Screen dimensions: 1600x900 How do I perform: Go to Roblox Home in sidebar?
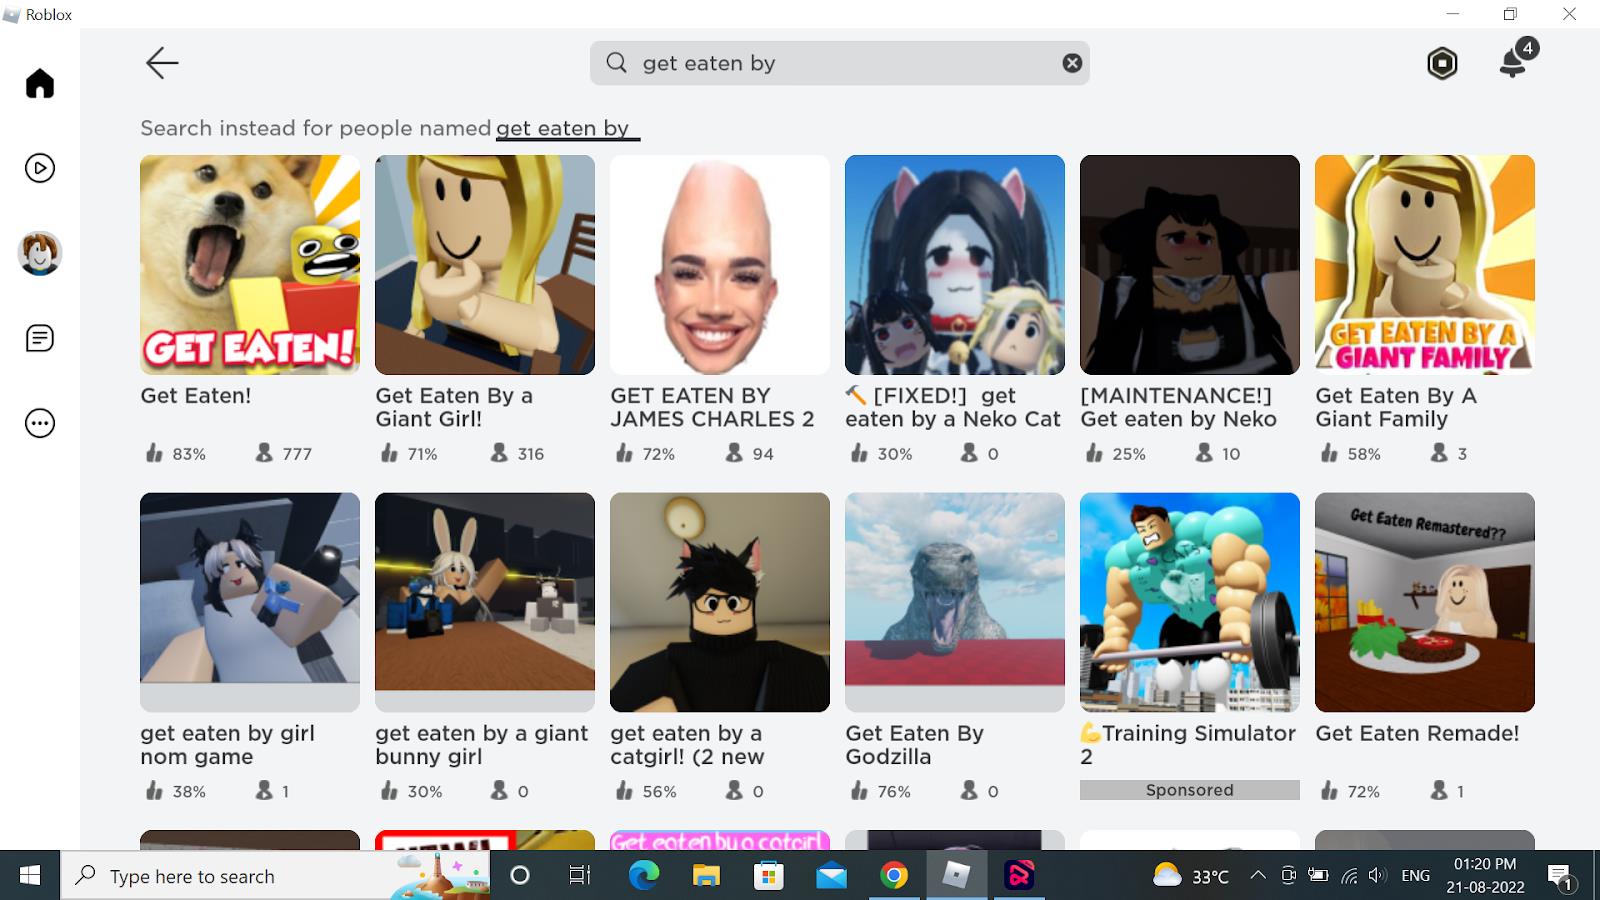pos(40,83)
